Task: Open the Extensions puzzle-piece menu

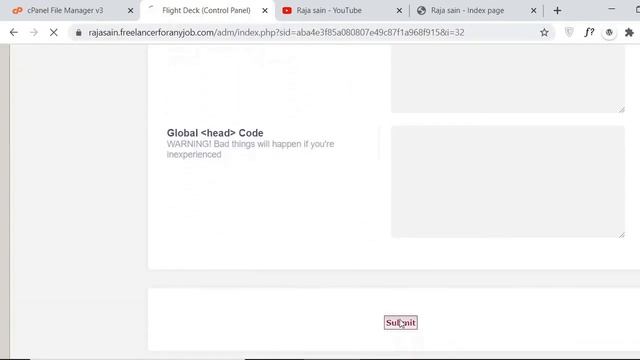Action: click(x=629, y=32)
